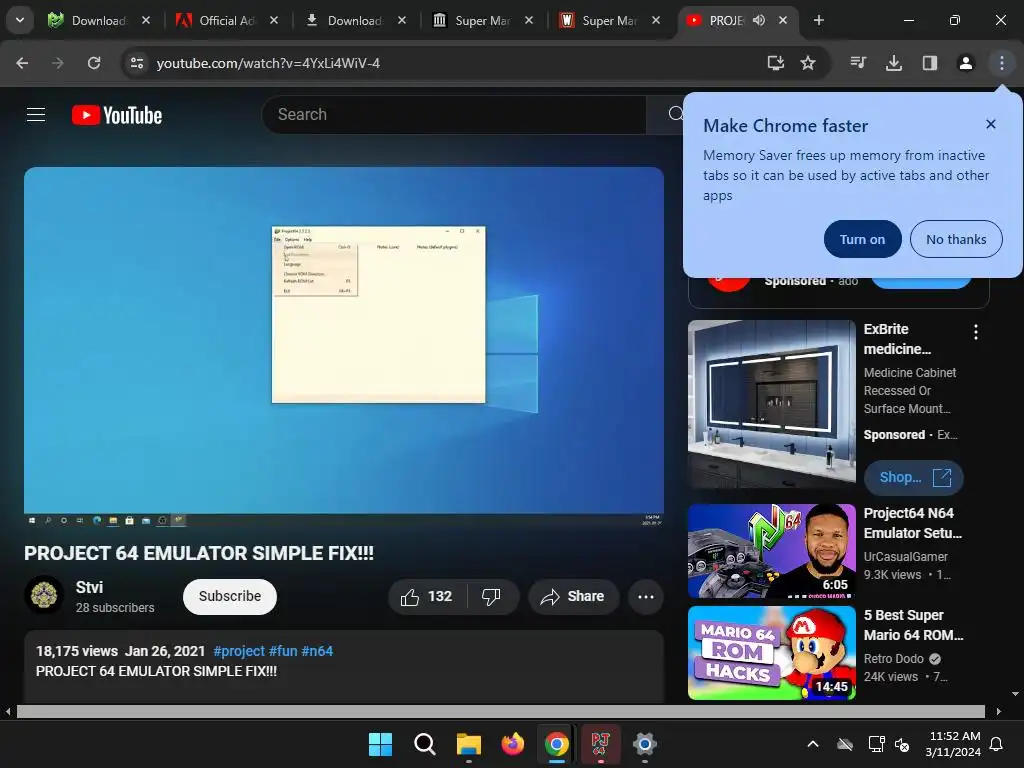
Task: Open Project64 N64 Emulator Setup video thumbnail
Action: click(772, 551)
